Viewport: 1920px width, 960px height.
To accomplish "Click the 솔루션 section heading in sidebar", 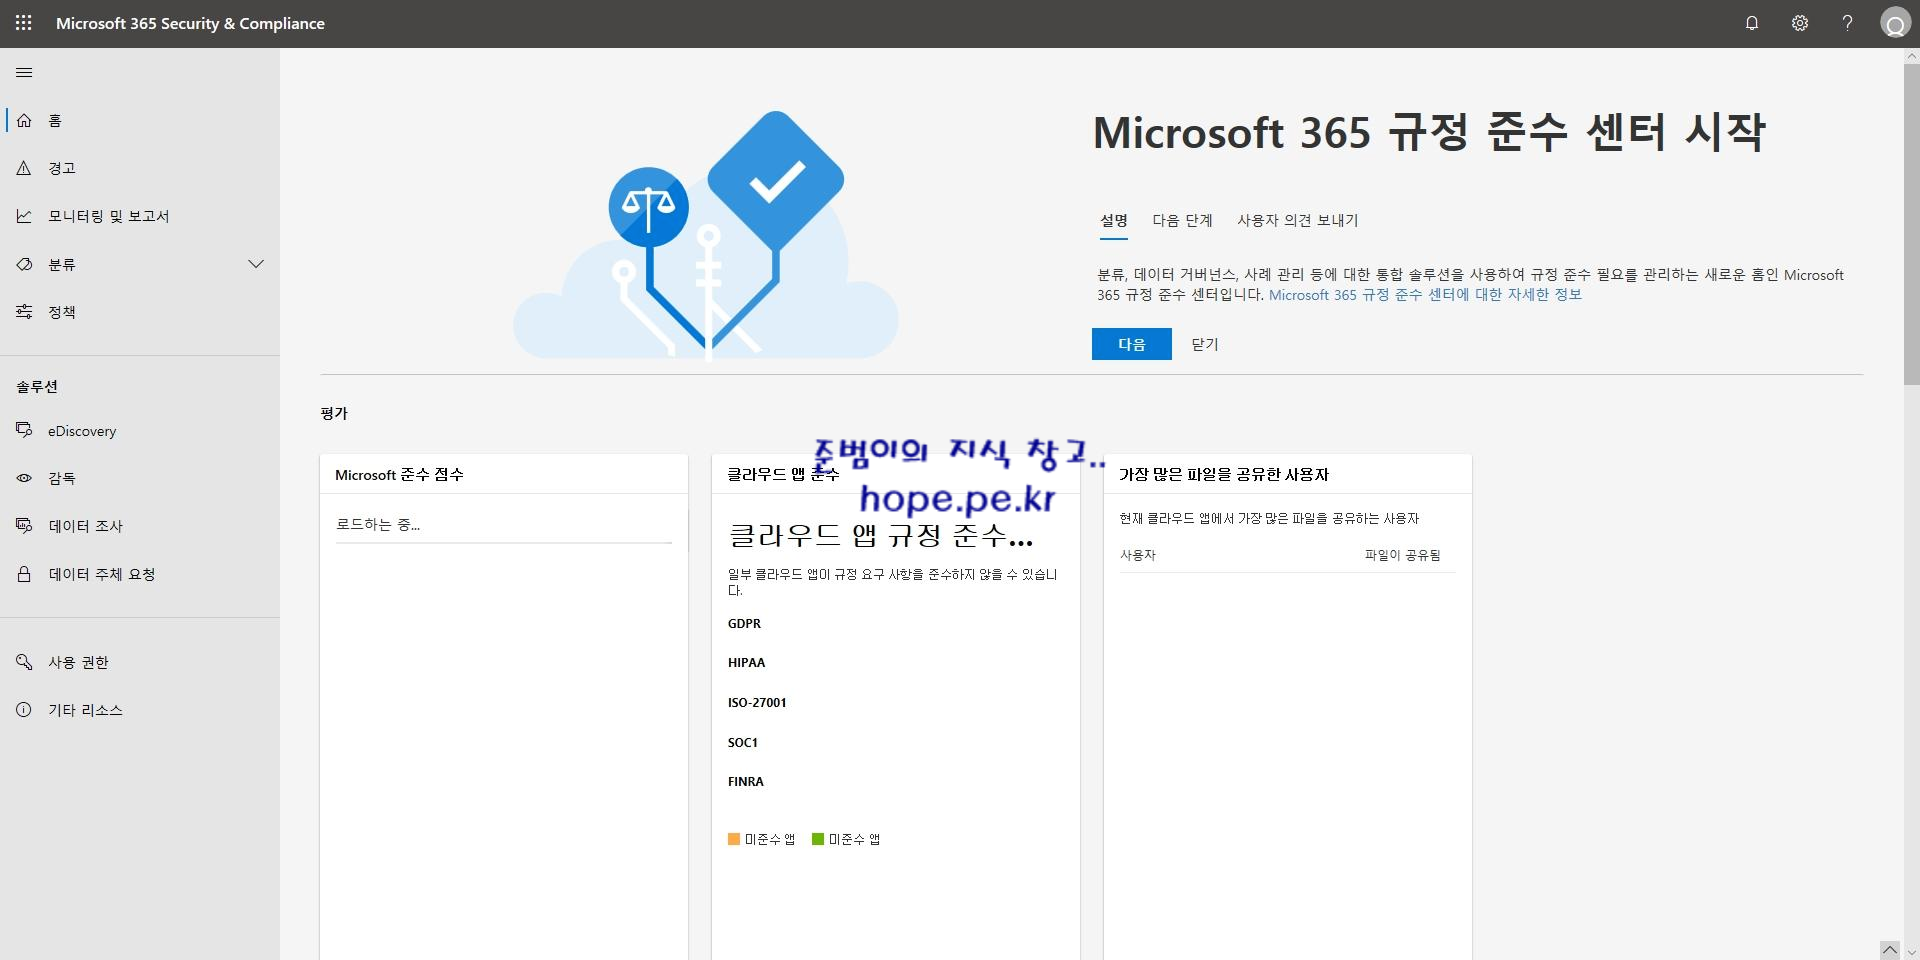I will tap(37, 386).
